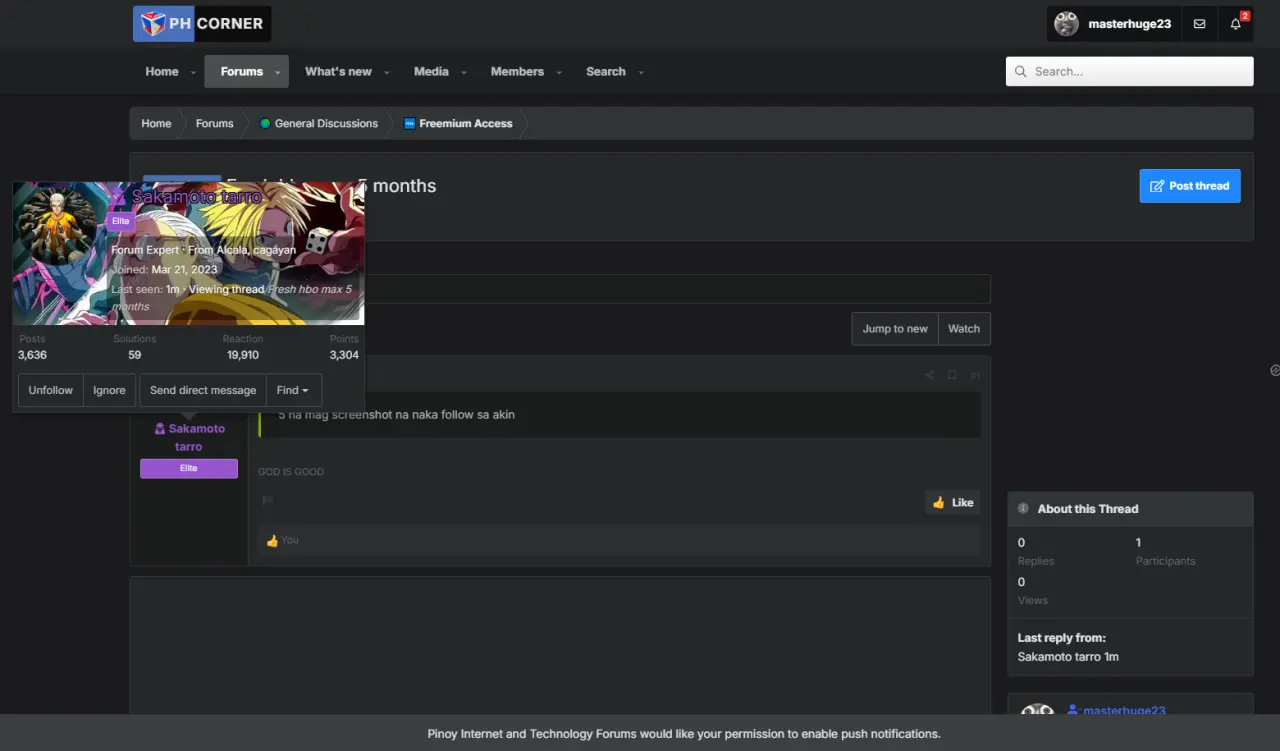Open the Search navigation tab

point(606,72)
